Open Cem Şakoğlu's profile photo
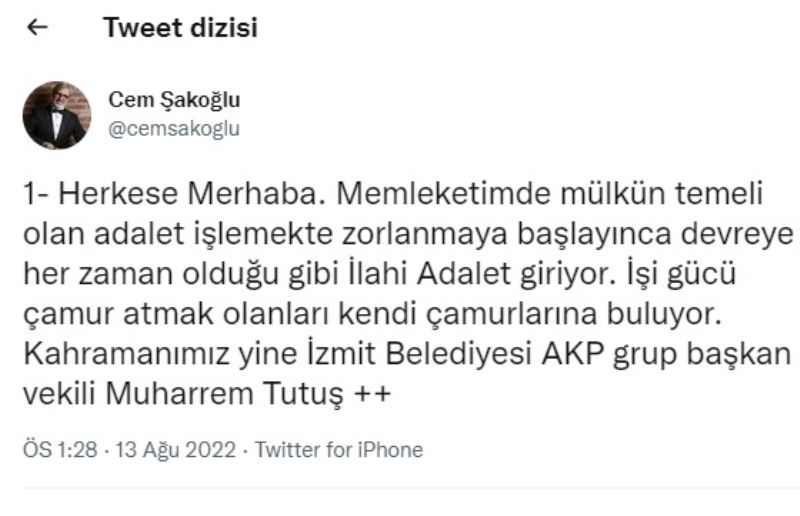 point(56,115)
